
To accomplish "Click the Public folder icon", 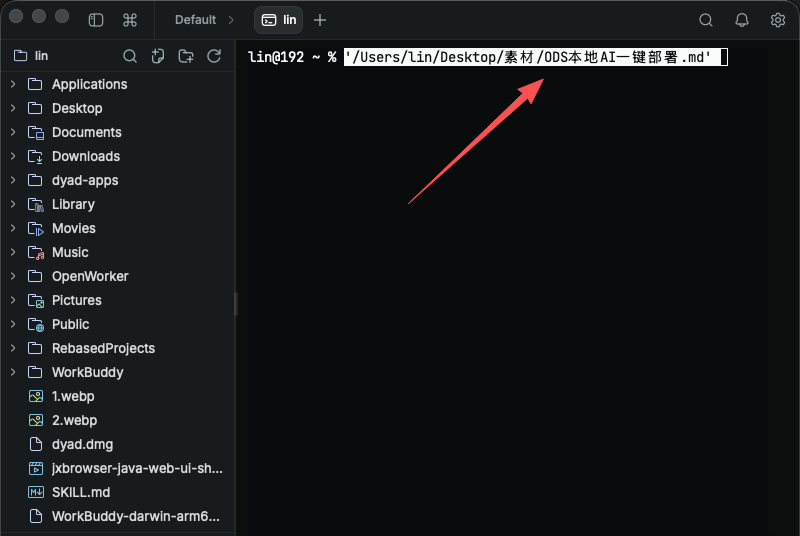I will click(36, 324).
